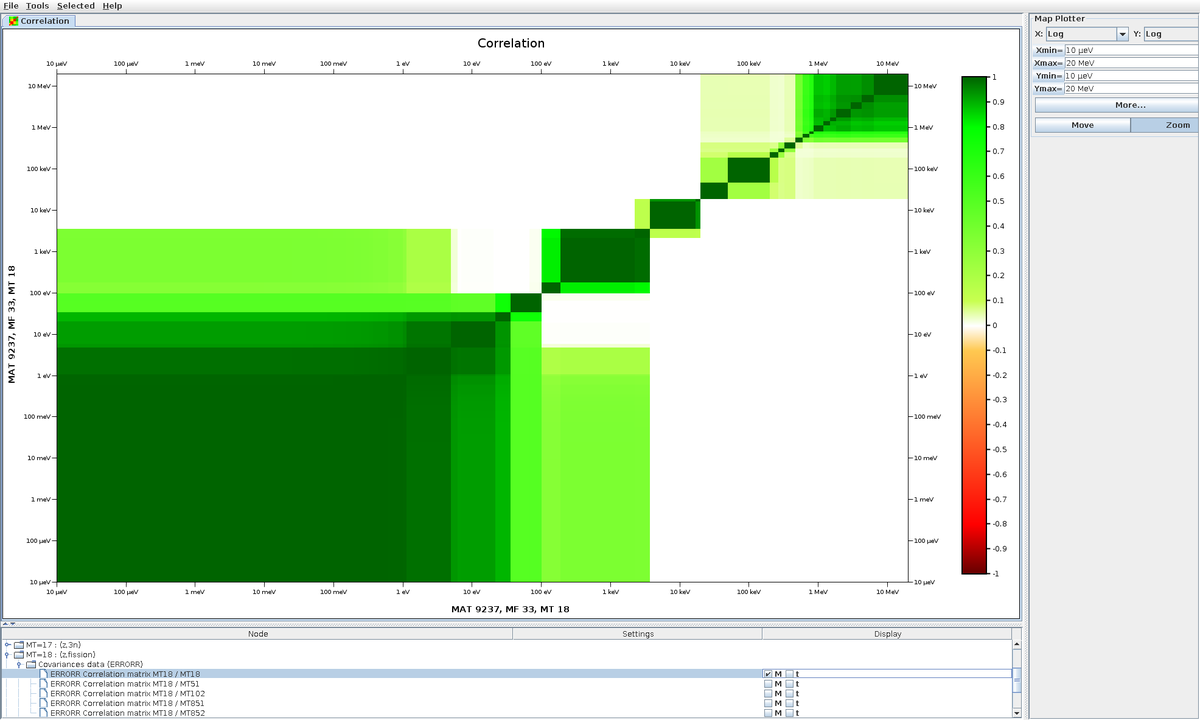Open the Selected menu
1200x720 pixels.
coord(76,6)
